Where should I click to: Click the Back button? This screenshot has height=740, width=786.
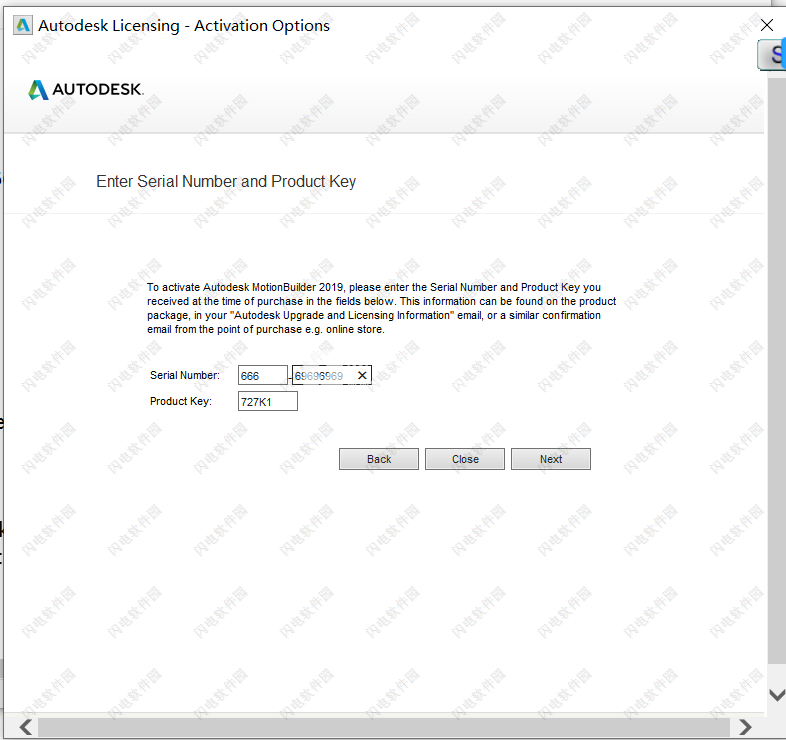pos(378,459)
